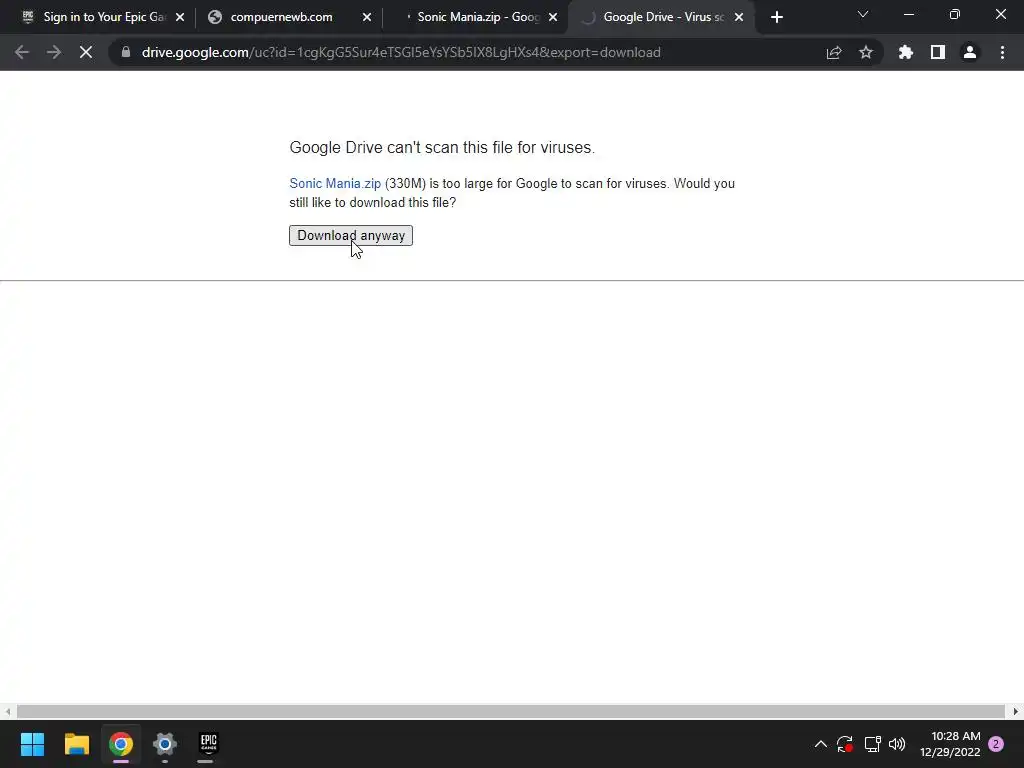This screenshot has width=1024, height=768.
Task: Close the compuernewb.com tab
Action: click(x=367, y=17)
